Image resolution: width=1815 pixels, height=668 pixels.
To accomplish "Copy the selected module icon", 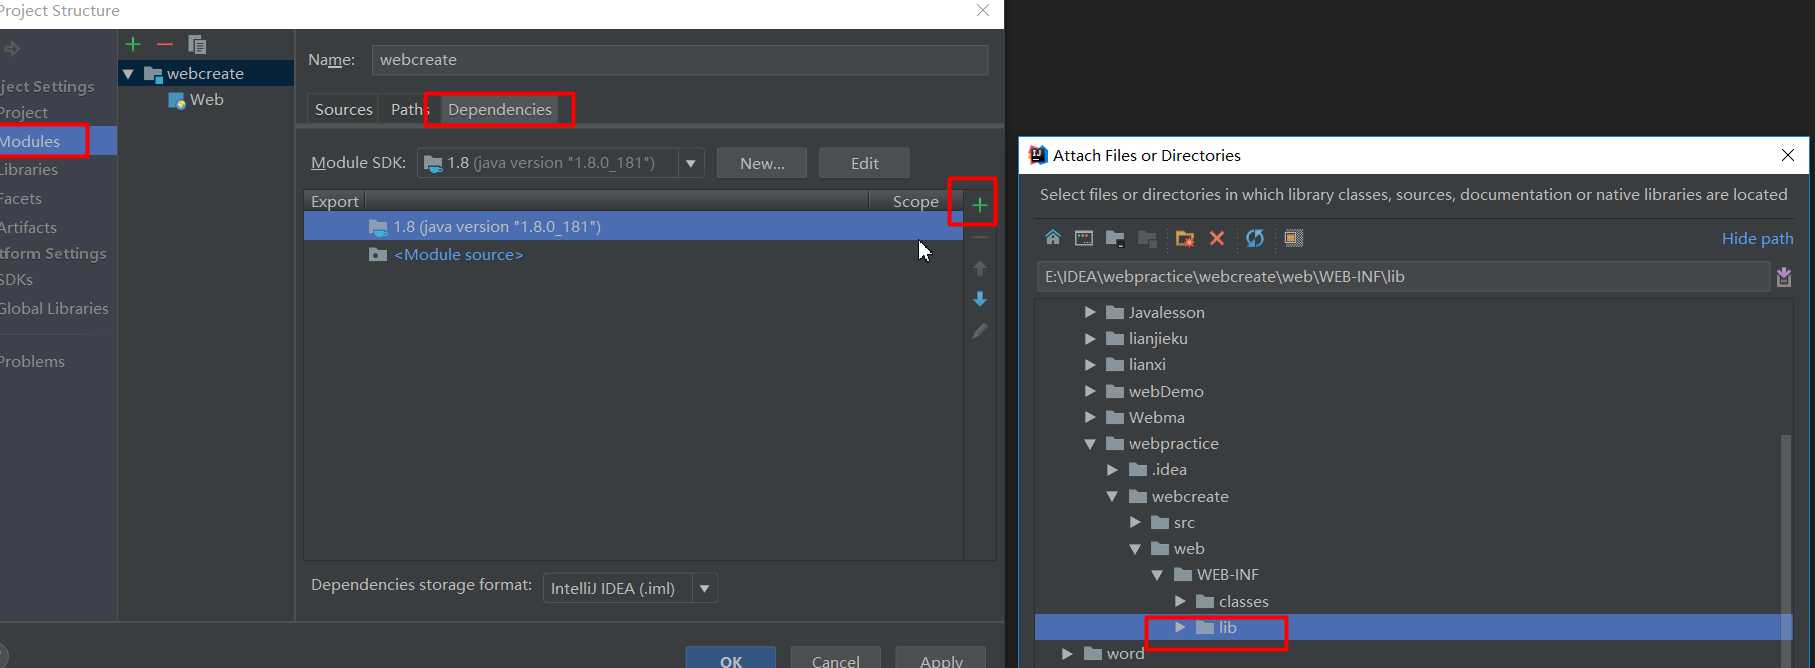I will point(197,44).
